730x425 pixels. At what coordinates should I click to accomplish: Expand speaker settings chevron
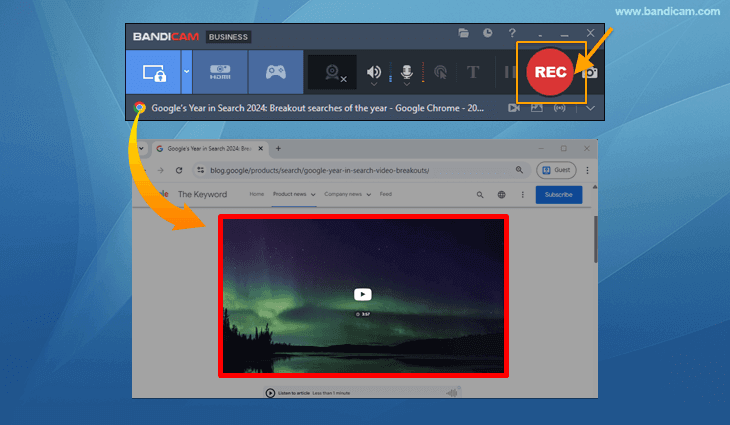[x=374, y=85]
